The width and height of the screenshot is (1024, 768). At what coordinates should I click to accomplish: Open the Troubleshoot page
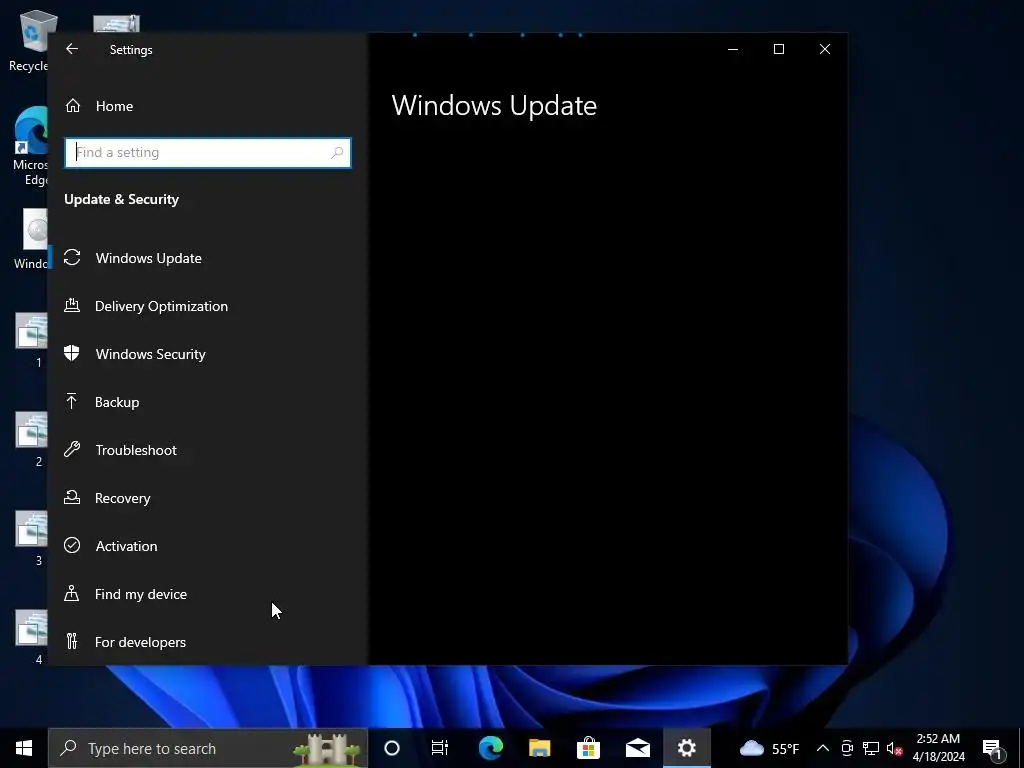[x=208, y=450]
